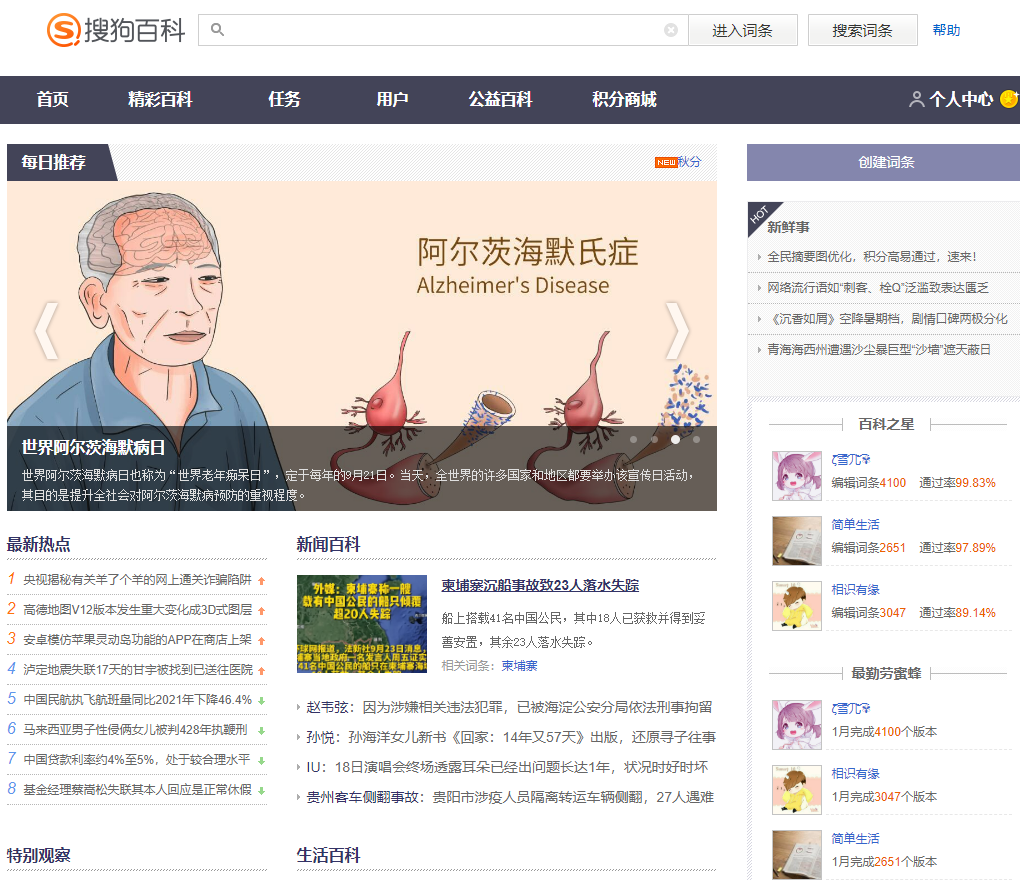
Task: Open the 积分商城 navigation item
Action: 624,100
